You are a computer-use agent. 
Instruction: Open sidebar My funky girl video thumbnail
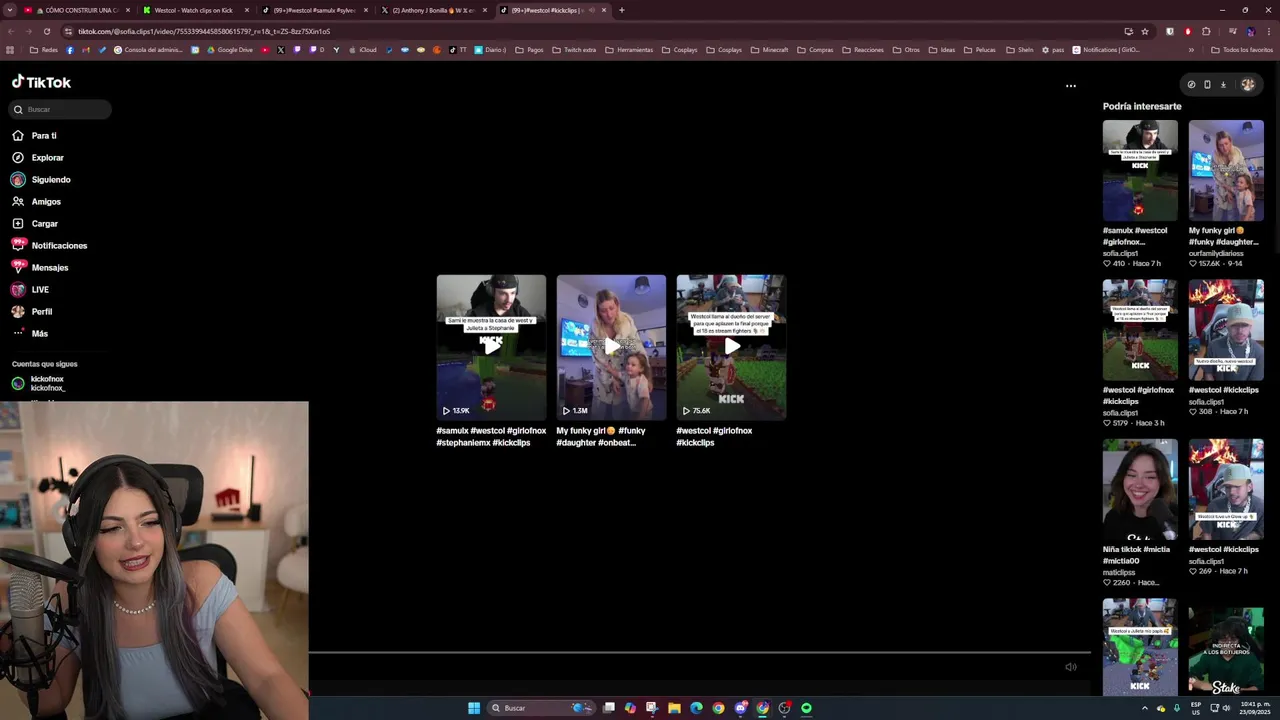coord(1226,171)
